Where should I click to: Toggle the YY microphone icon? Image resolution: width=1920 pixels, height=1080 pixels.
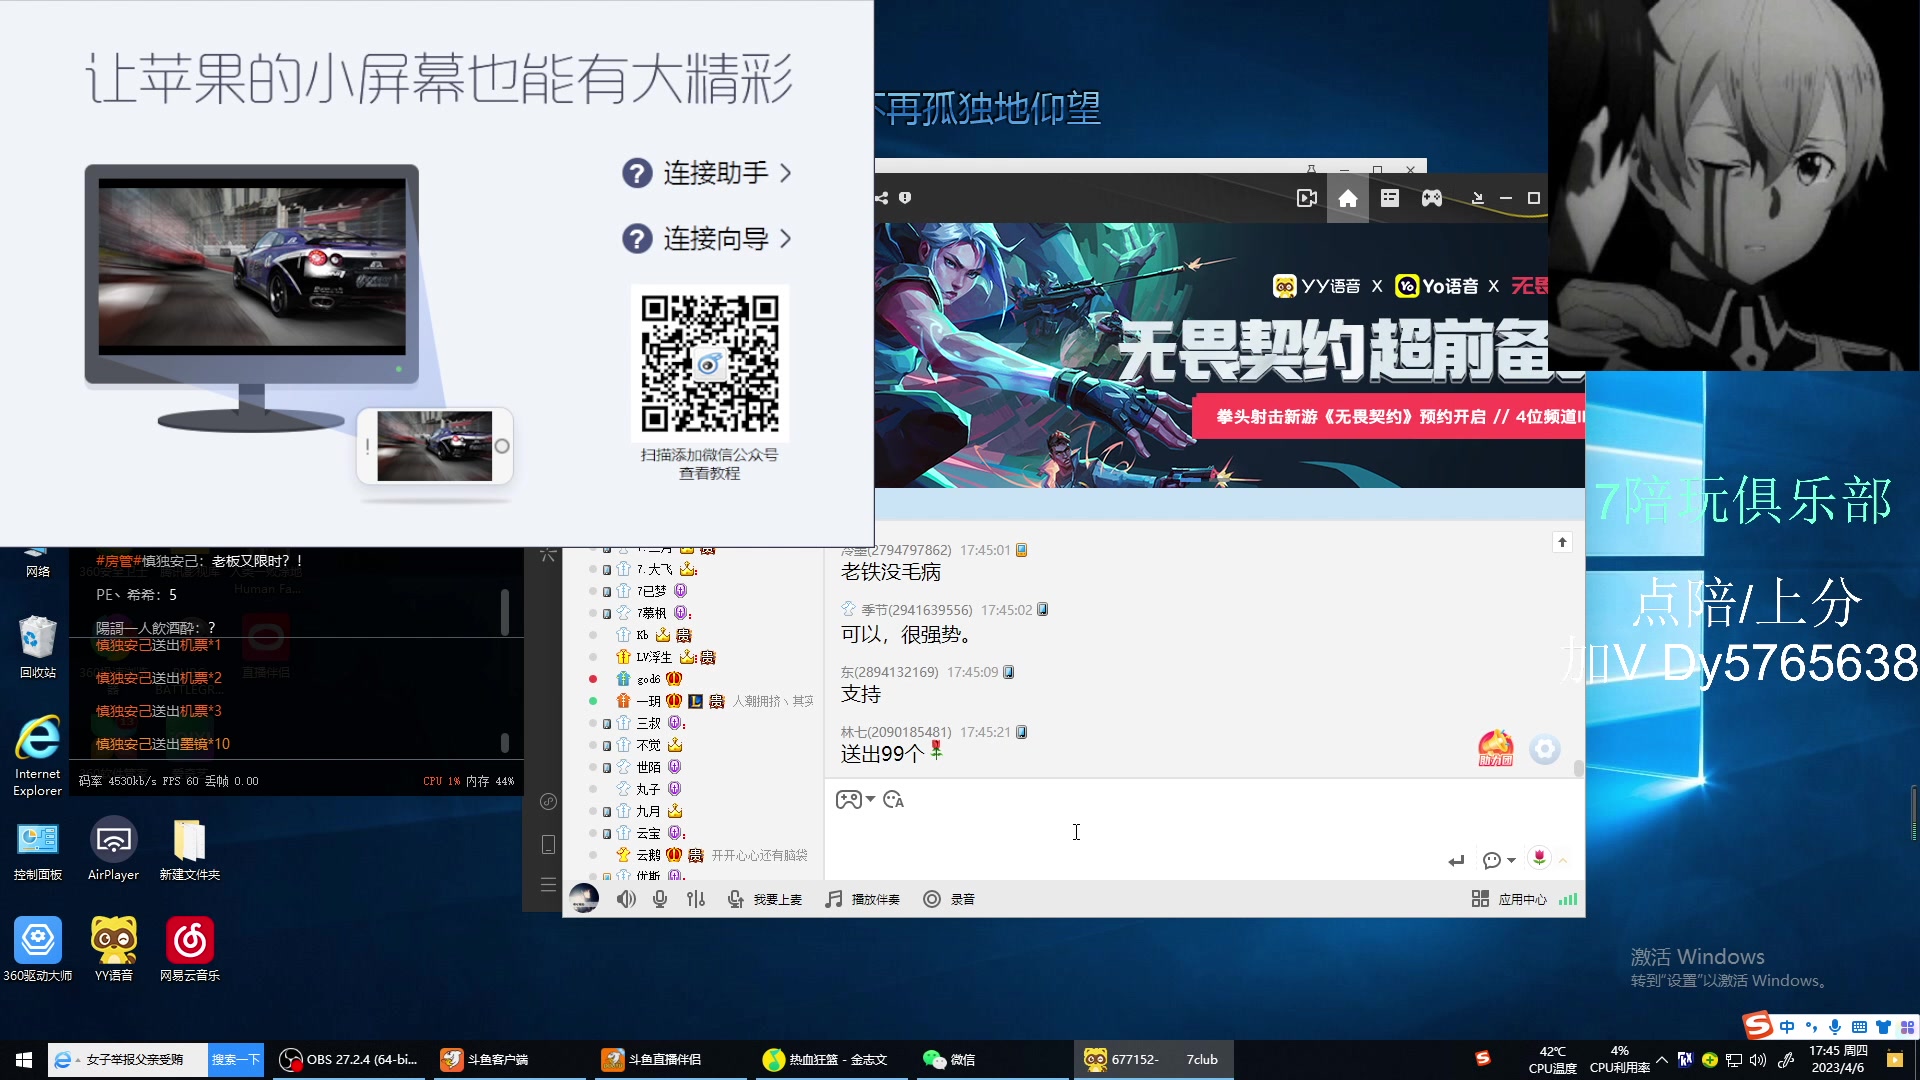[660, 899]
